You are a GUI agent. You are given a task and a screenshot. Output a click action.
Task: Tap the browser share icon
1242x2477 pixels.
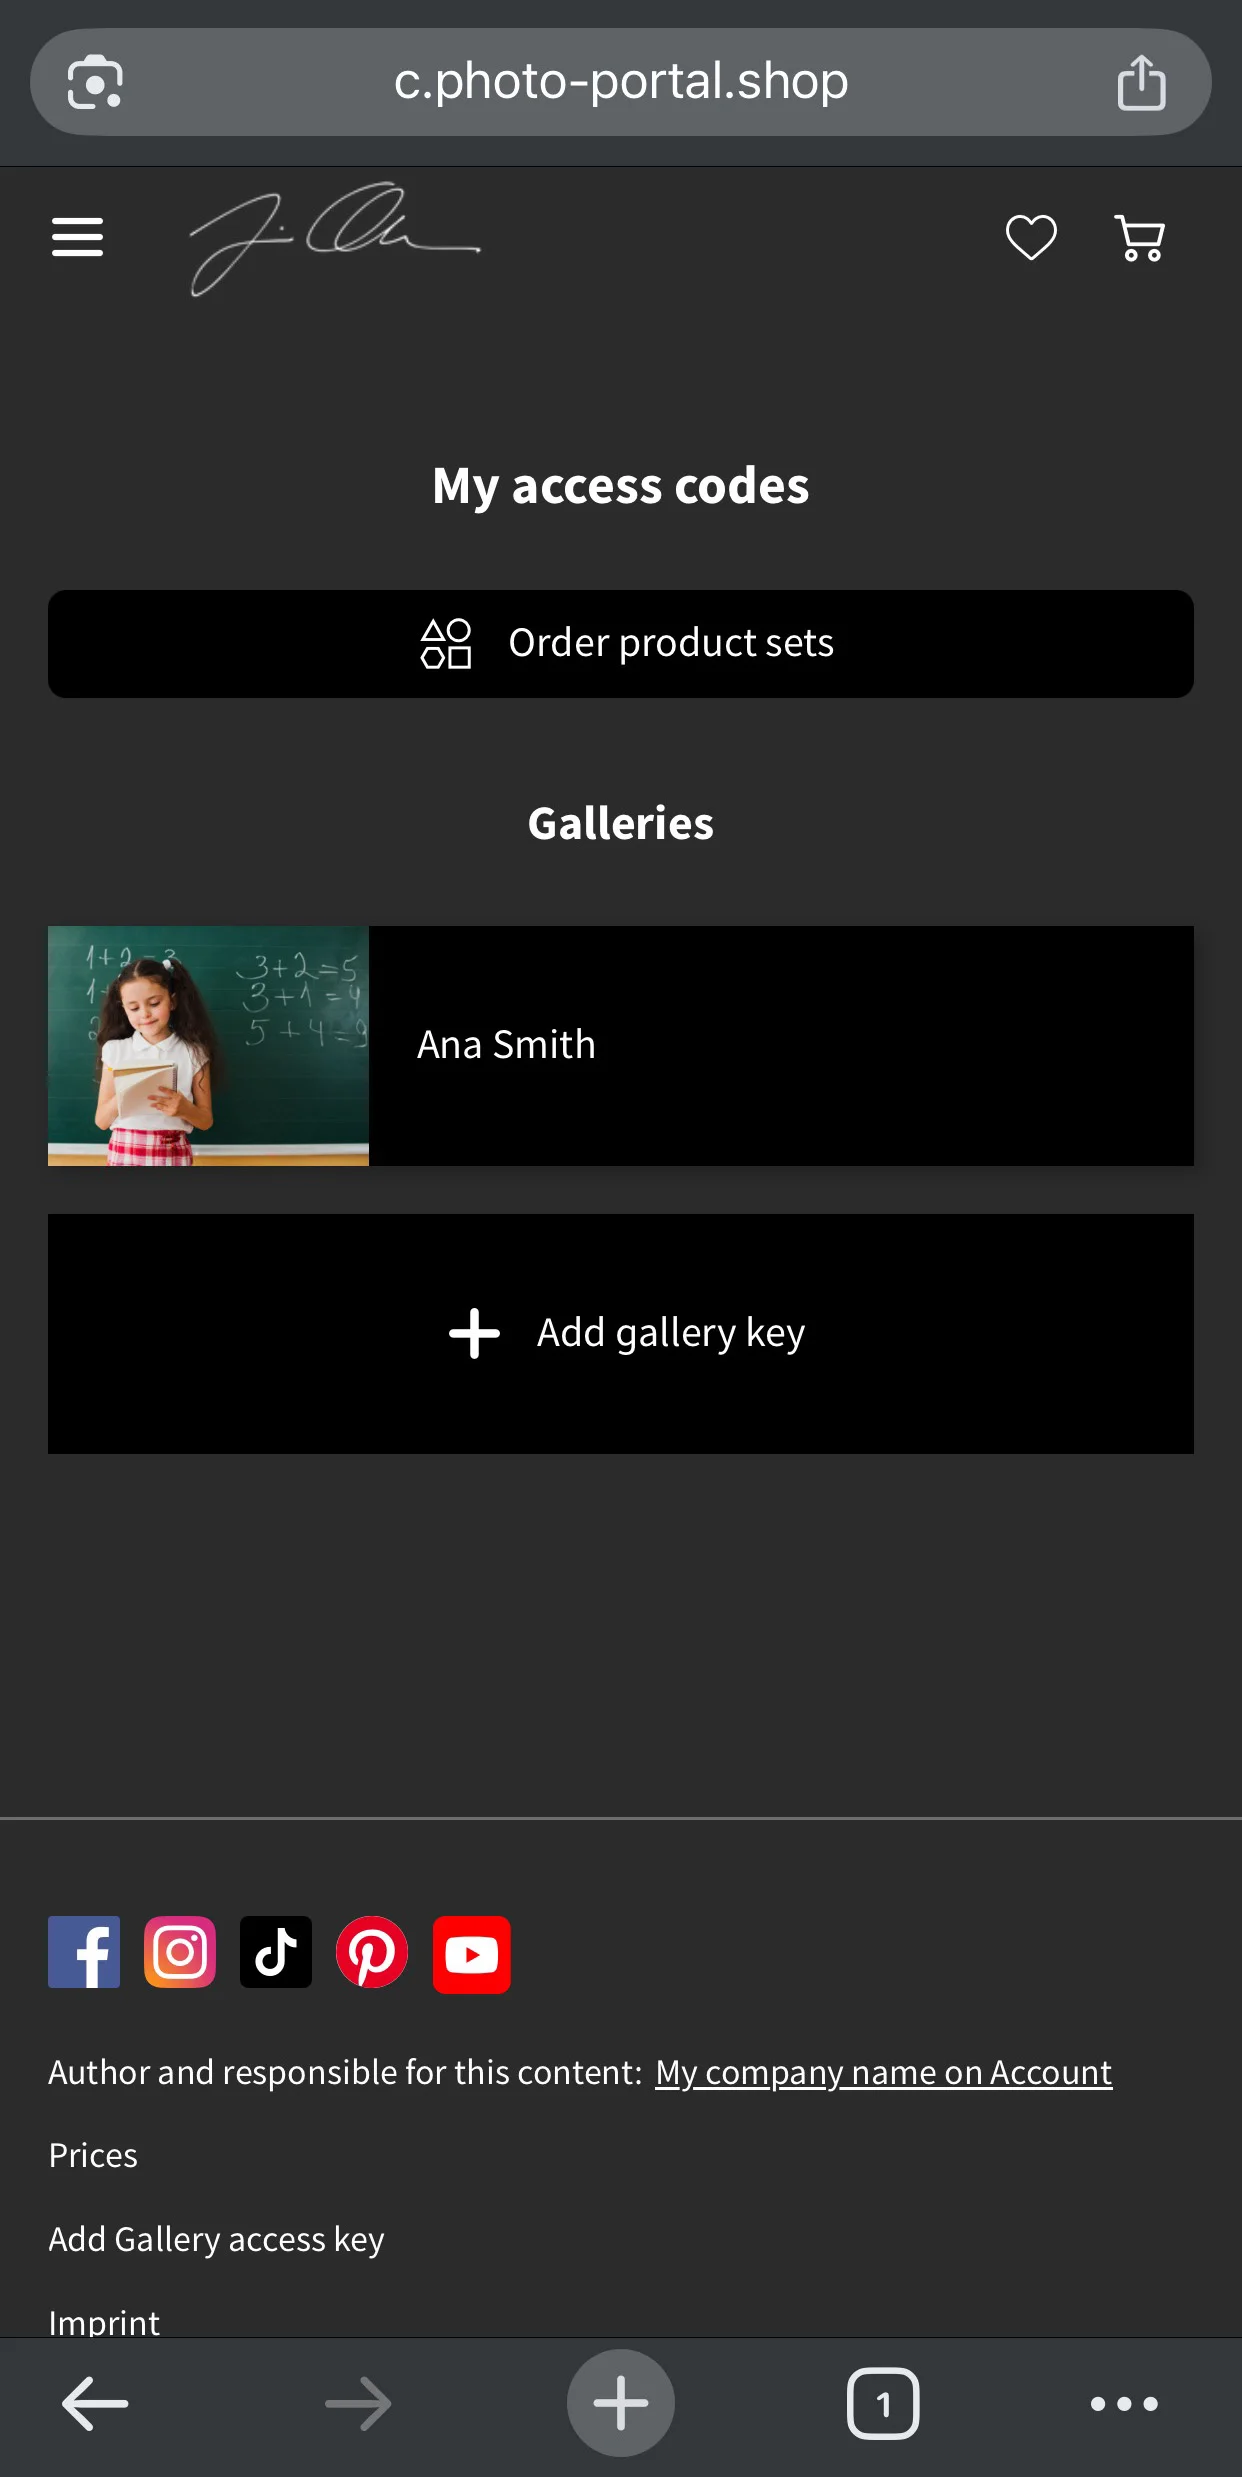click(x=1141, y=82)
